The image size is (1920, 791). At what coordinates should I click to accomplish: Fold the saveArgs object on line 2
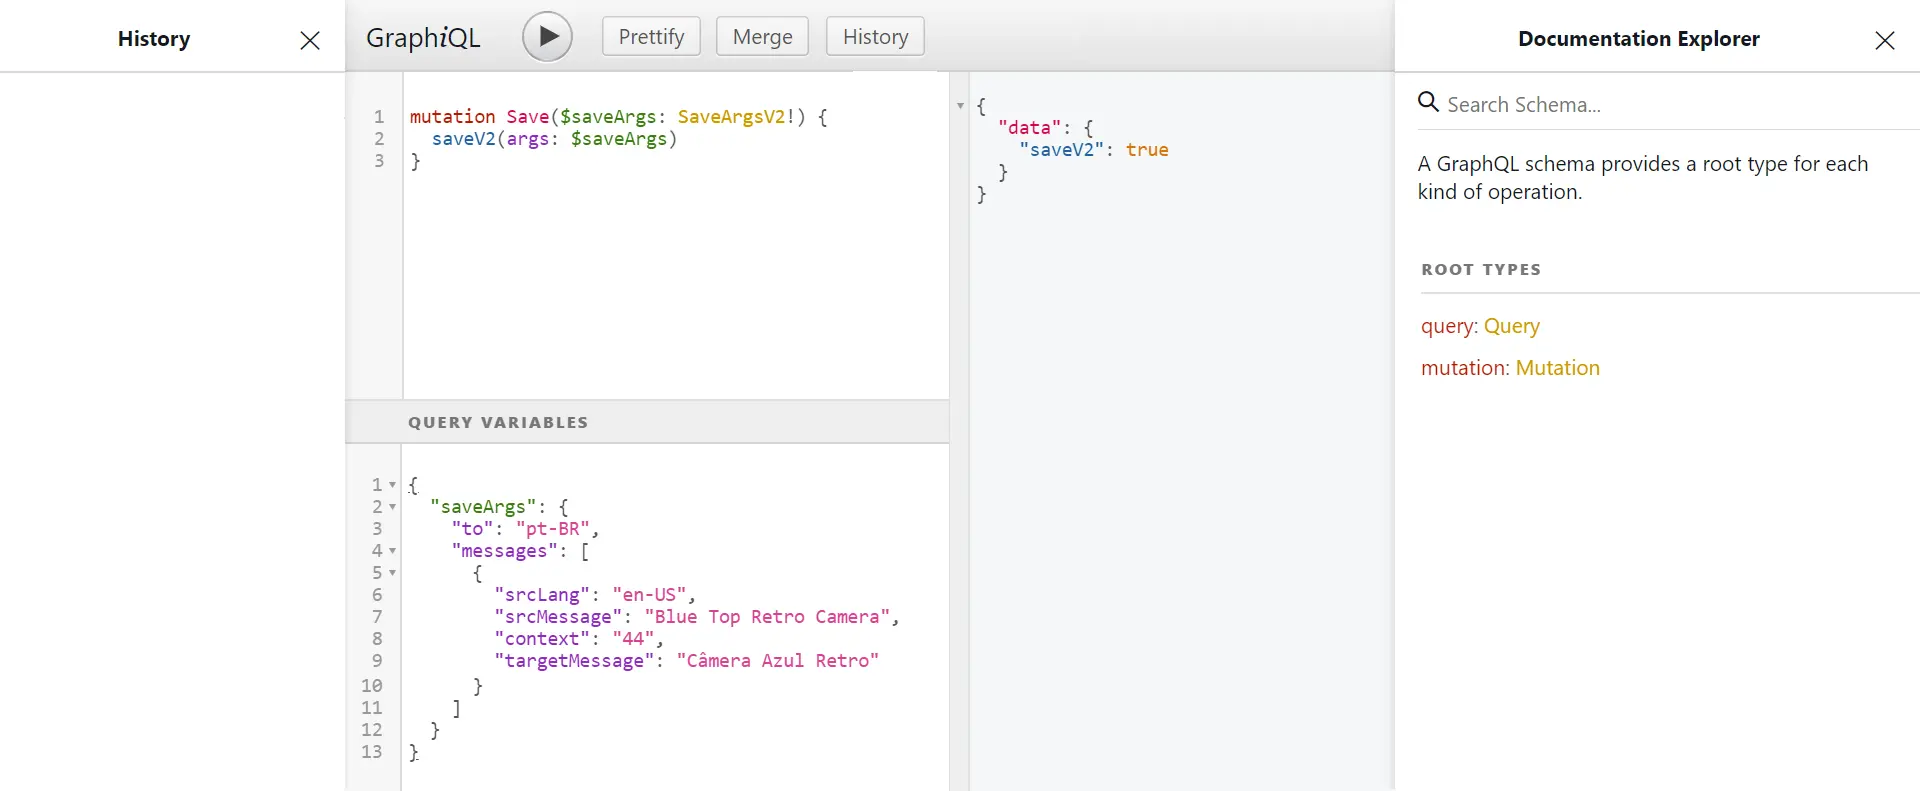pyautogui.click(x=392, y=507)
